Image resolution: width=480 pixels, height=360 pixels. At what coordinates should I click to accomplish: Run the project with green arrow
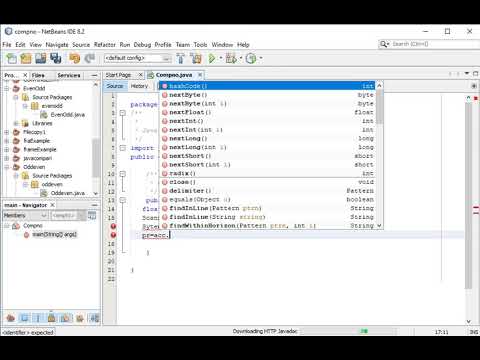[212, 58]
